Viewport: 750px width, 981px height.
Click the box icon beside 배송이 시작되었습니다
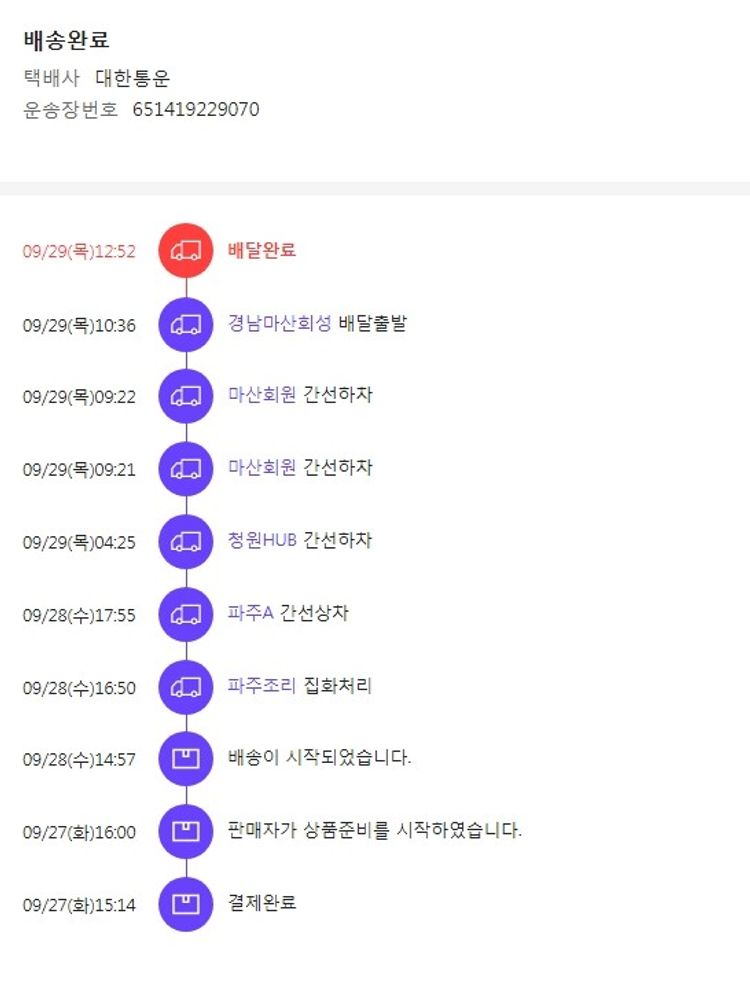tap(186, 759)
